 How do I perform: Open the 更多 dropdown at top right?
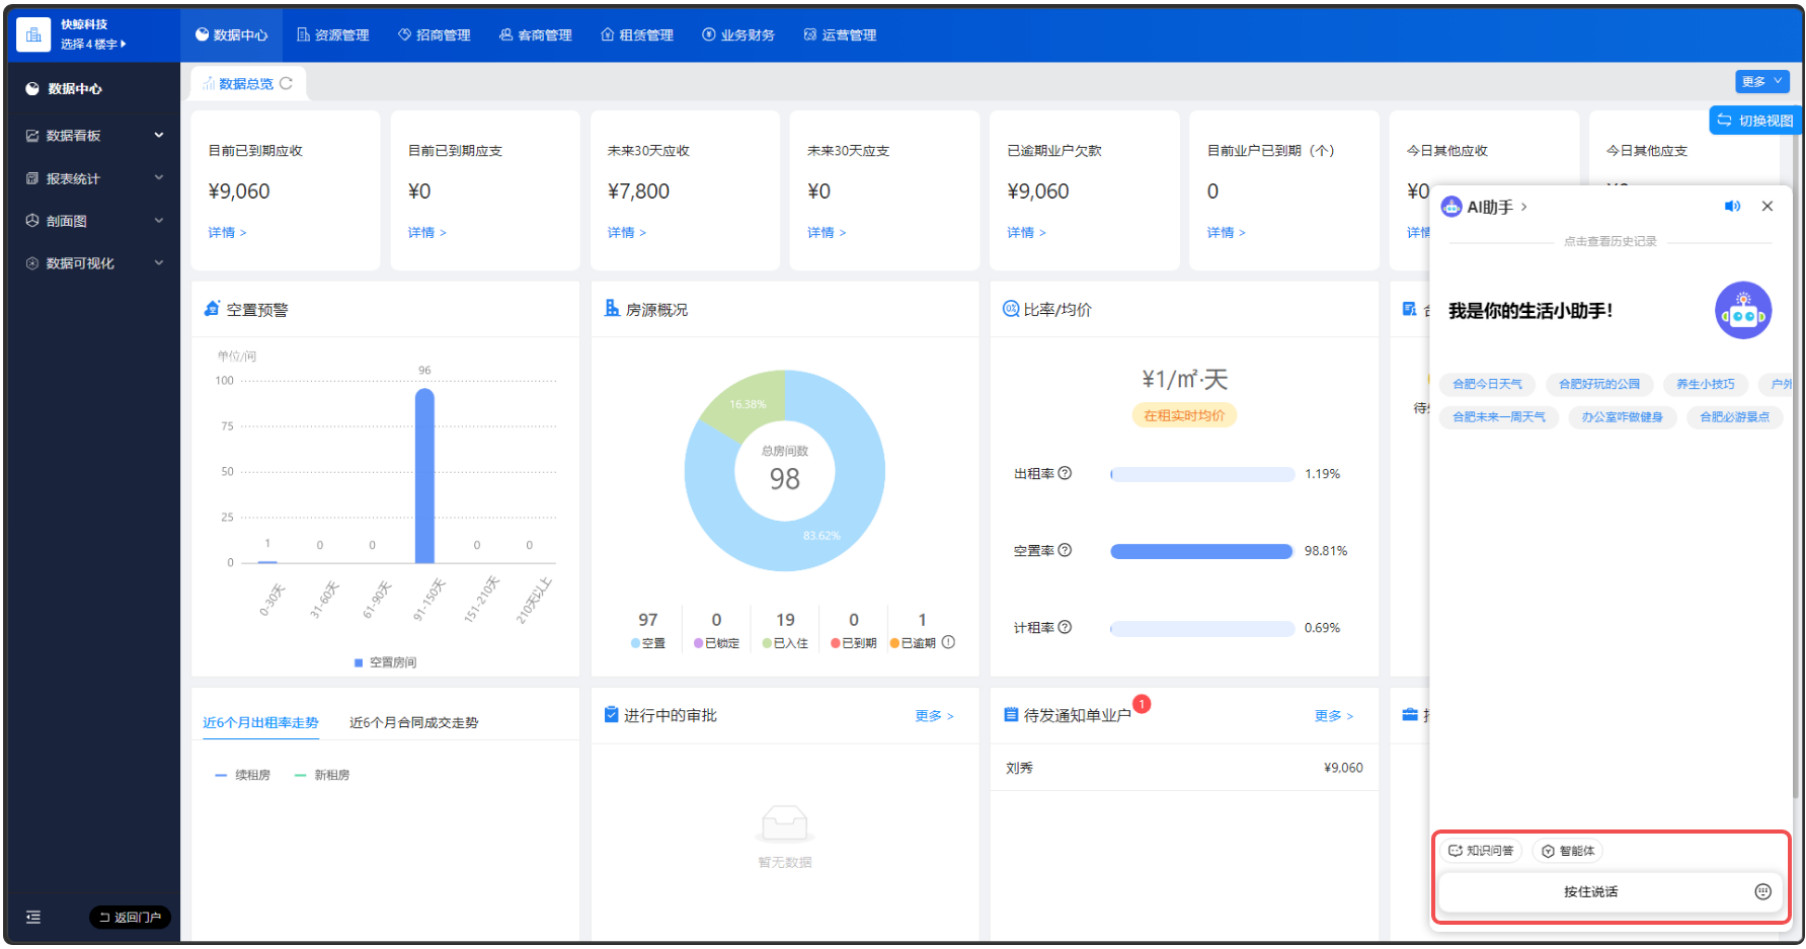click(x=1760, y=81)
